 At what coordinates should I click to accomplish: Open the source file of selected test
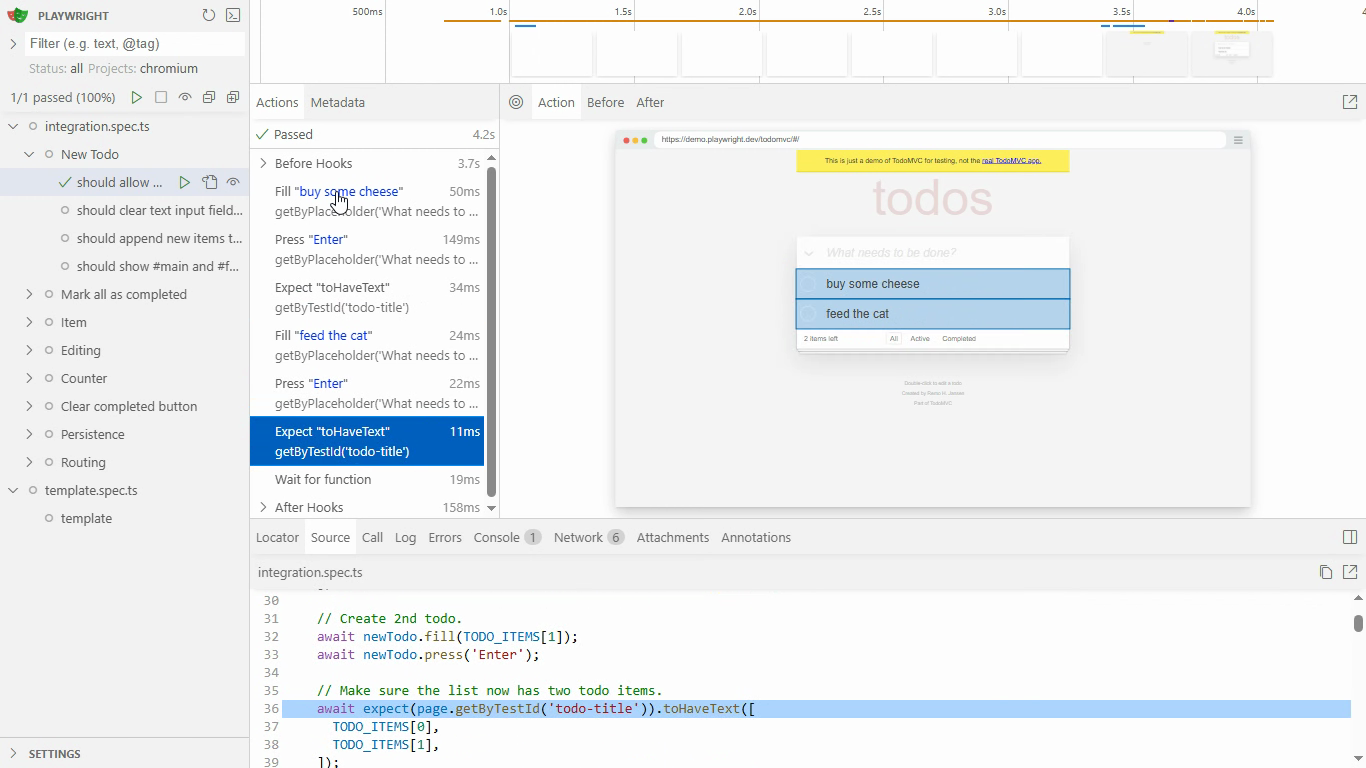209,182
